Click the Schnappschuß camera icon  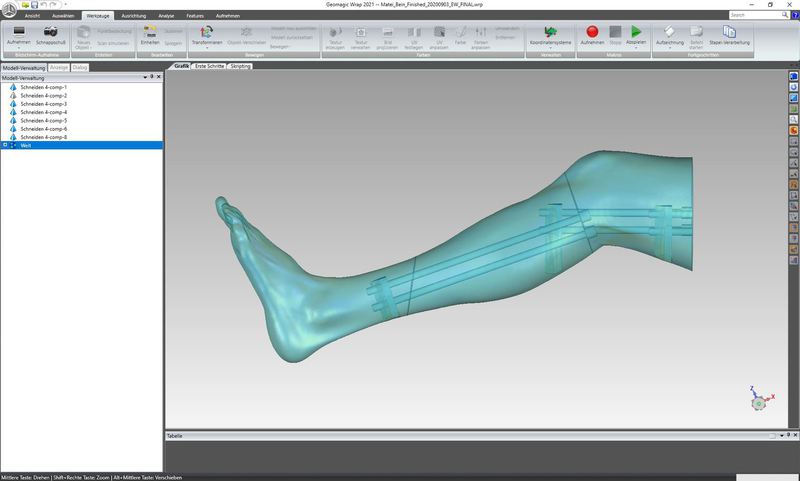point(50,33)
